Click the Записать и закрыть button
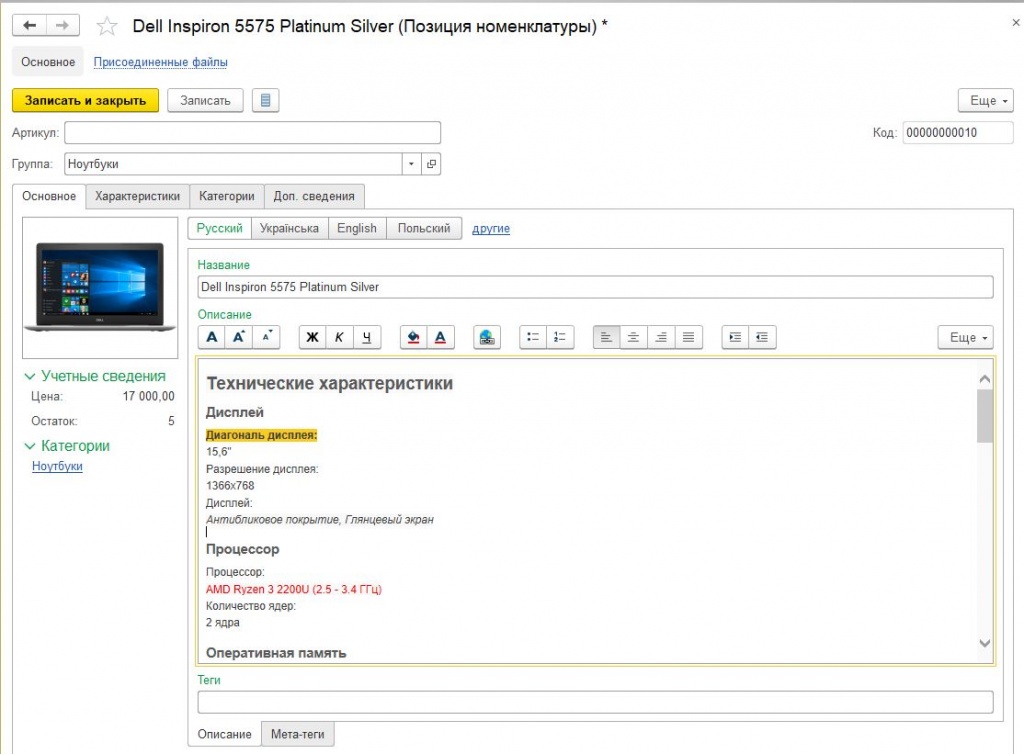The width and height of the screenshot is (1024, 754). 85,100
